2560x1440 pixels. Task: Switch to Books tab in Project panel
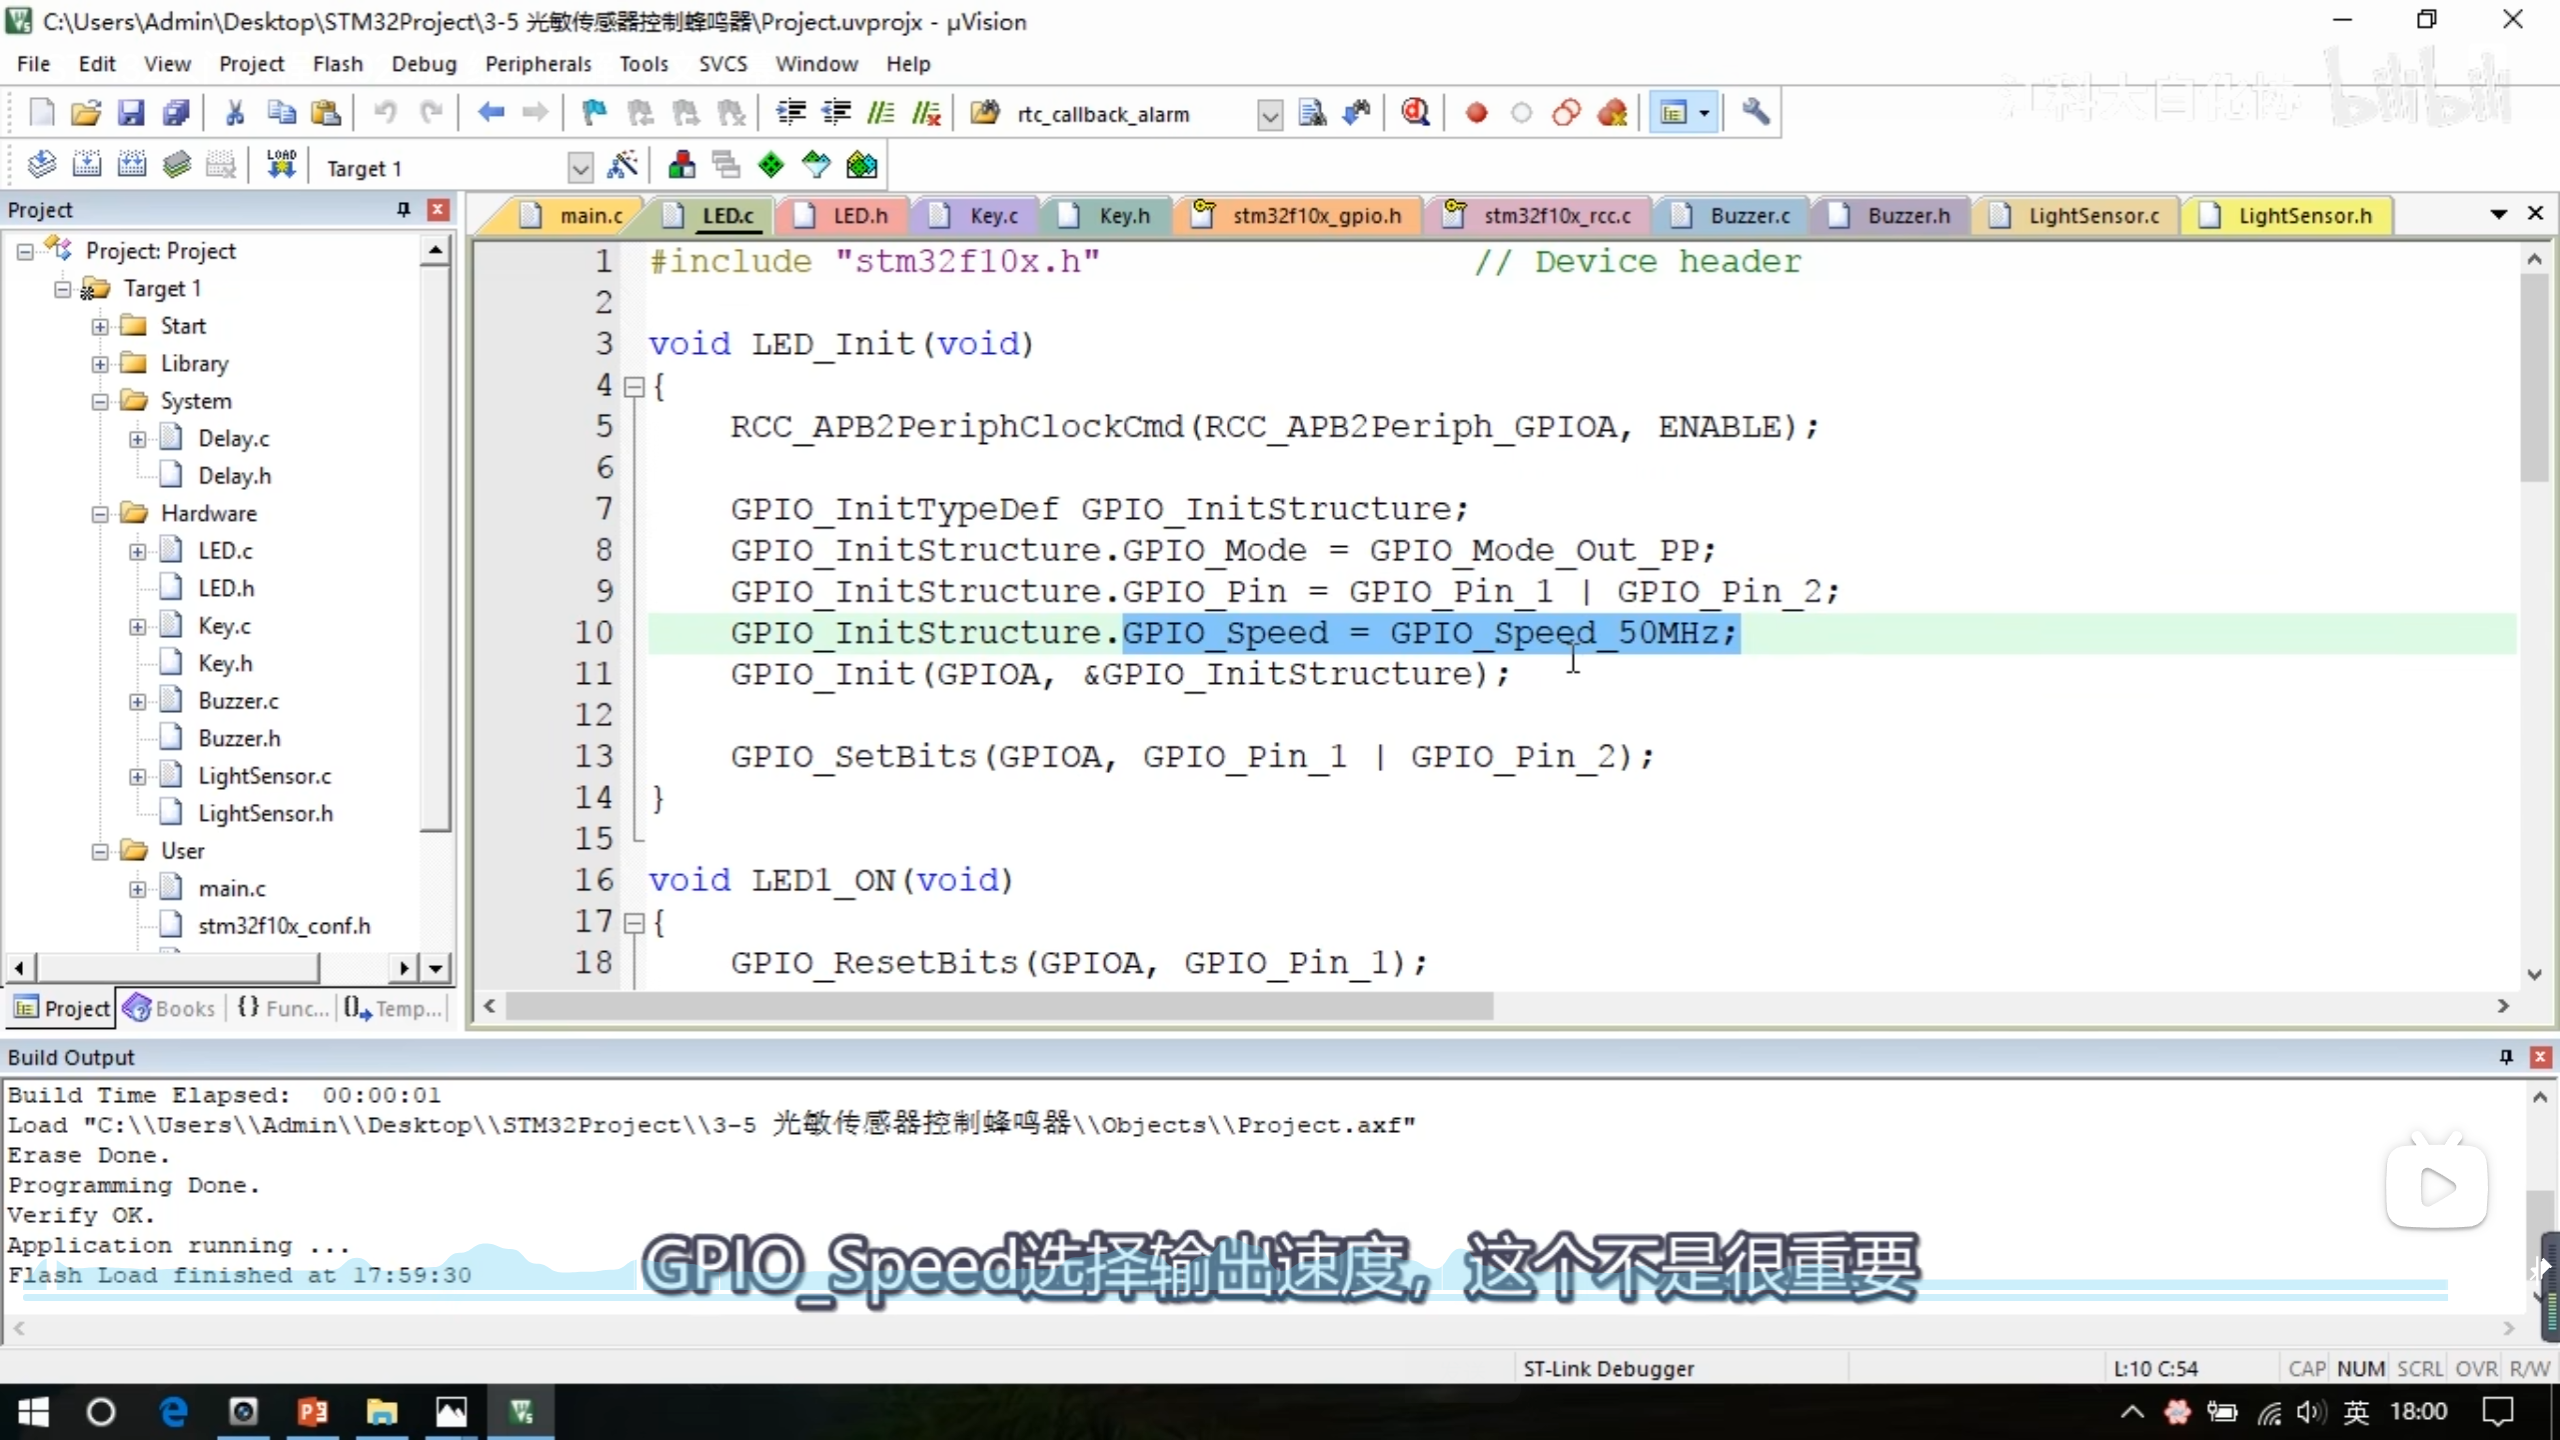[170, 1008]
